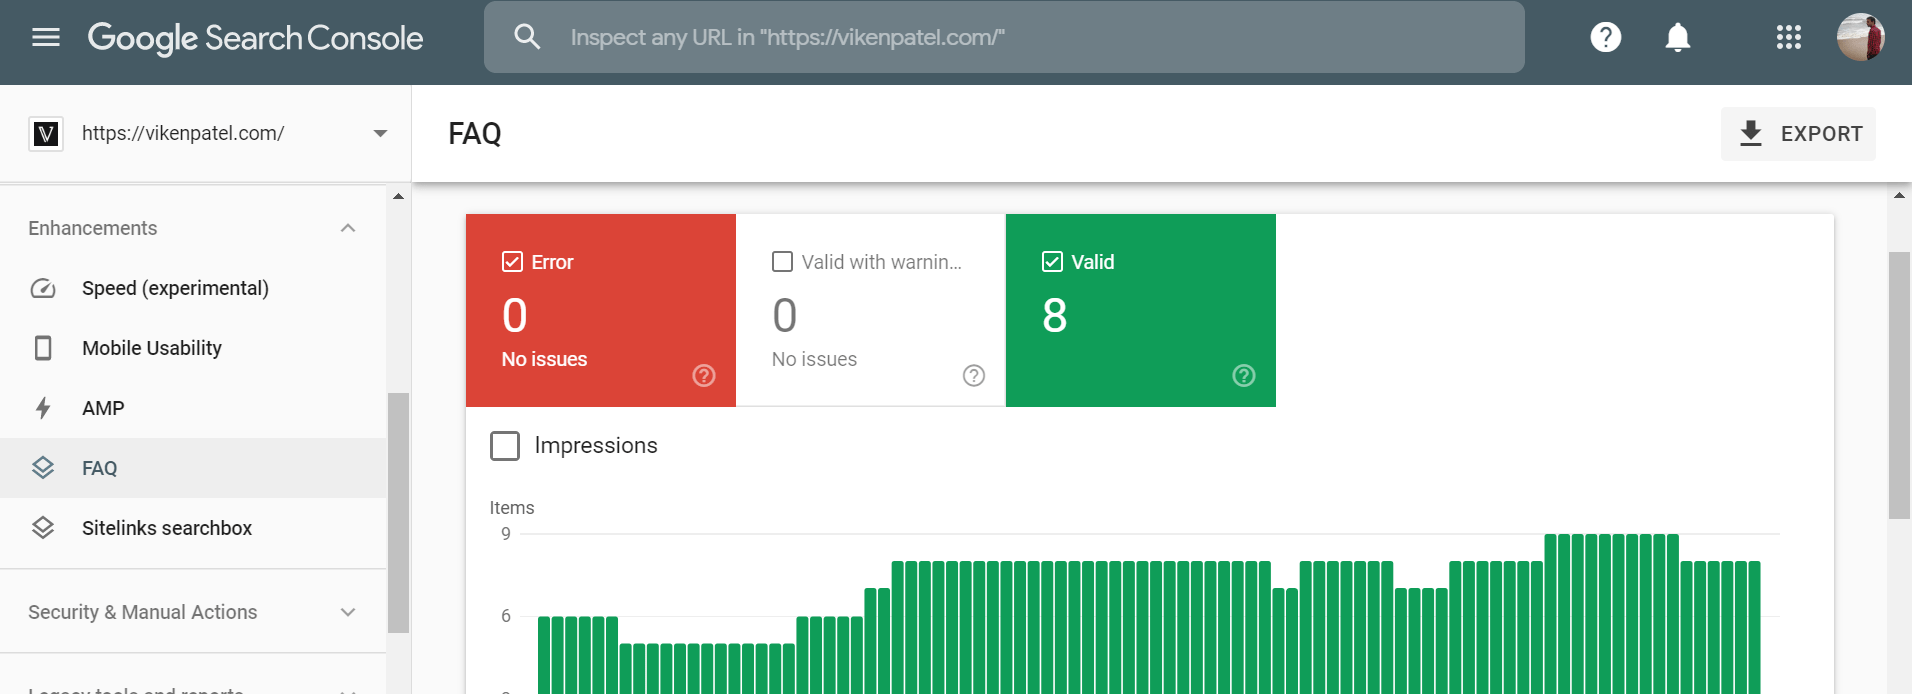Click the FAQ page title
This screenshot has height=695, width=1913.
coord(475,134)
